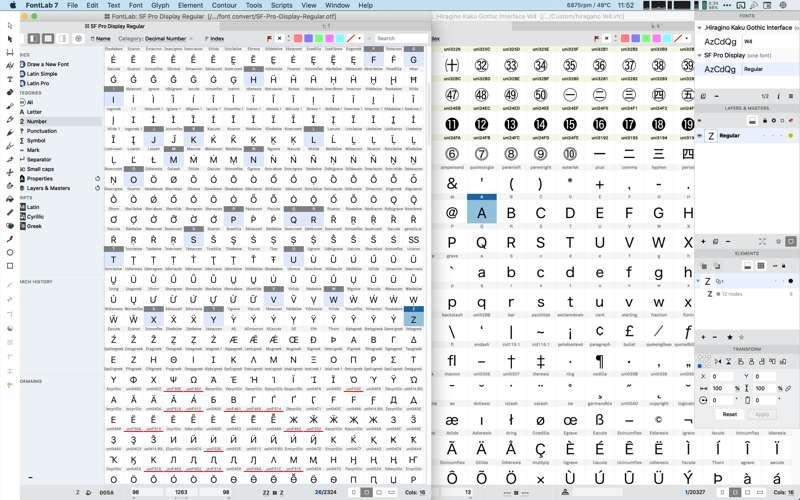Select the Ellipse tool

(10, 253)
